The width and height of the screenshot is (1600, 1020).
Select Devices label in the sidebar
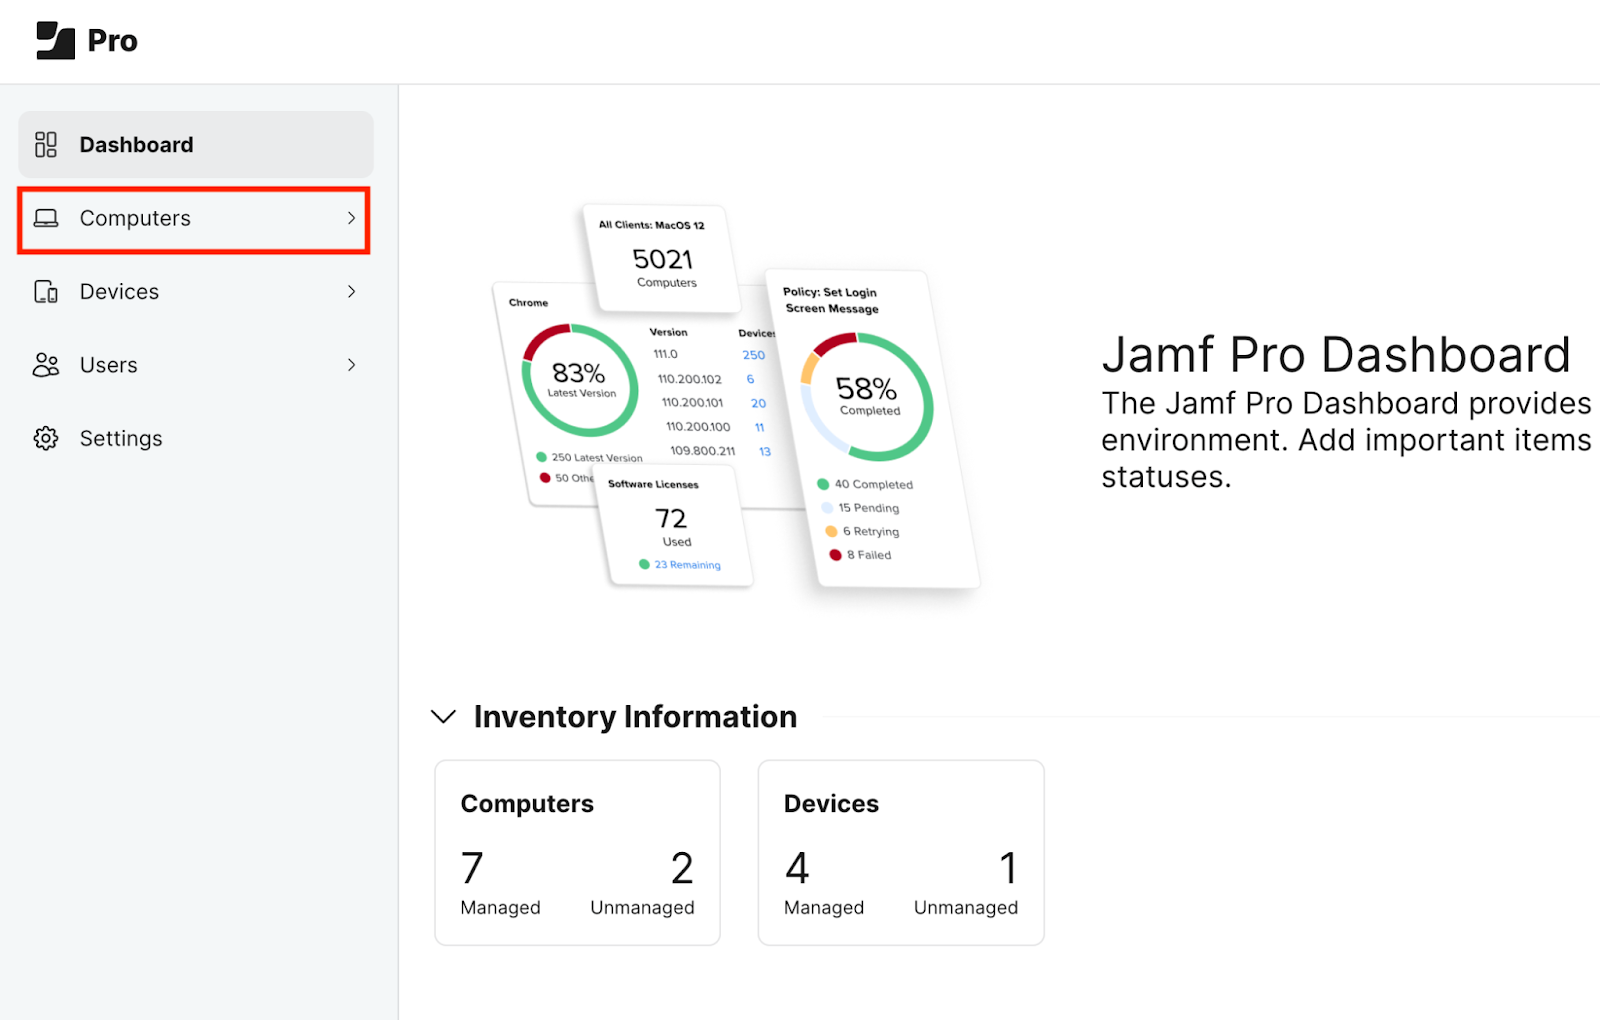[x=119, y=292]
